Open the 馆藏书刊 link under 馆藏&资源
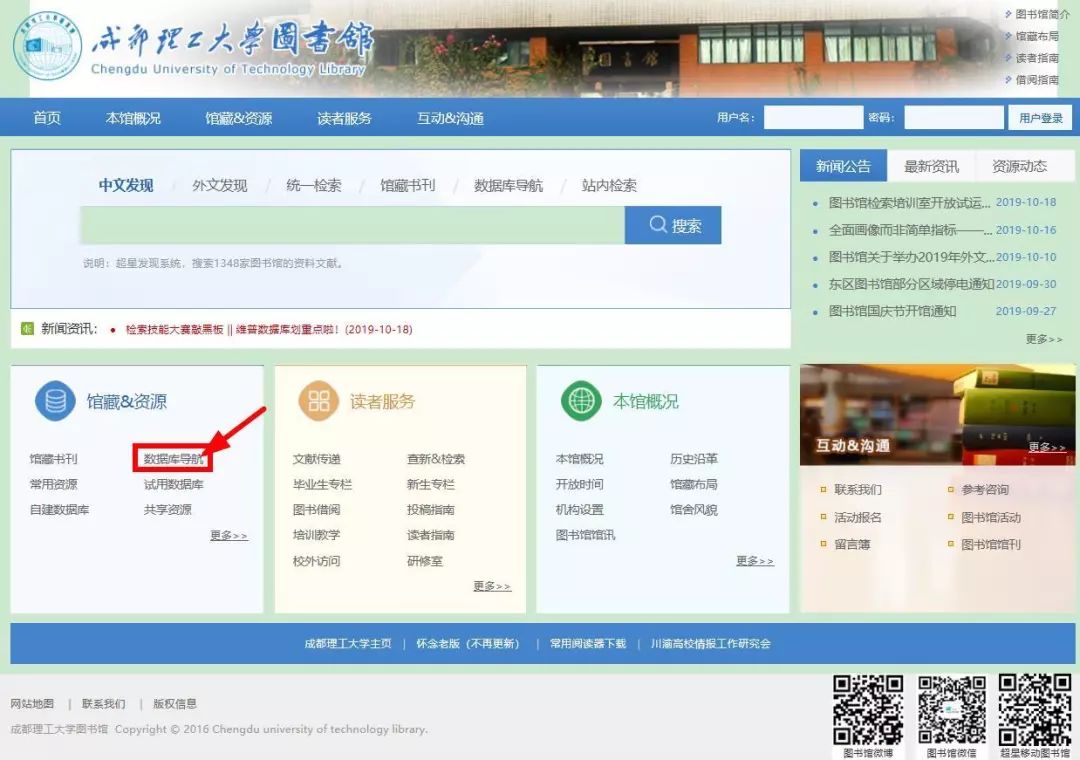 53,459
